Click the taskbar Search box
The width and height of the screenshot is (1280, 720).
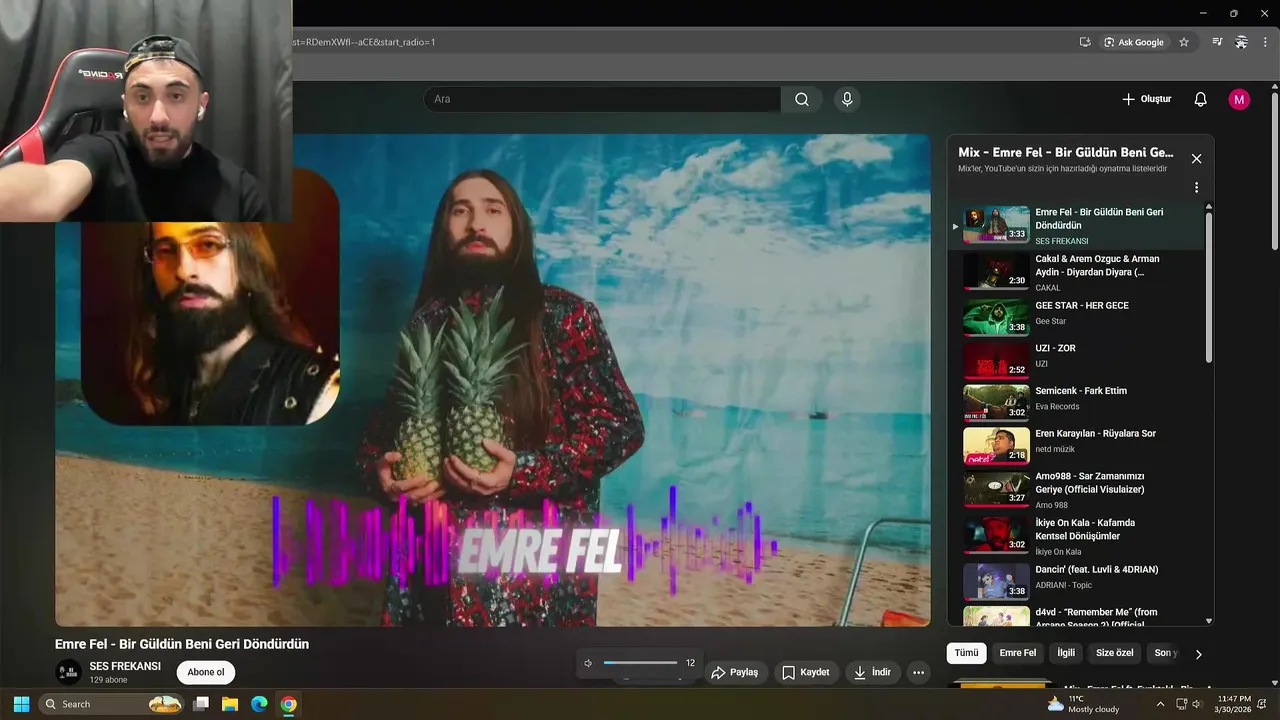point(112,704)
